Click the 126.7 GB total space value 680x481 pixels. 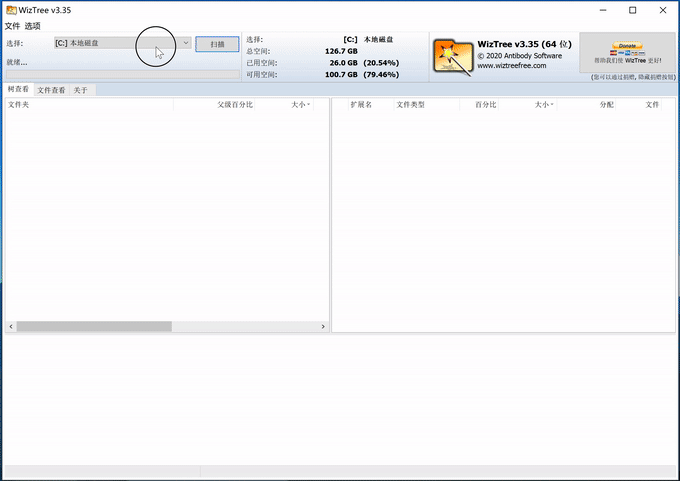341,51
